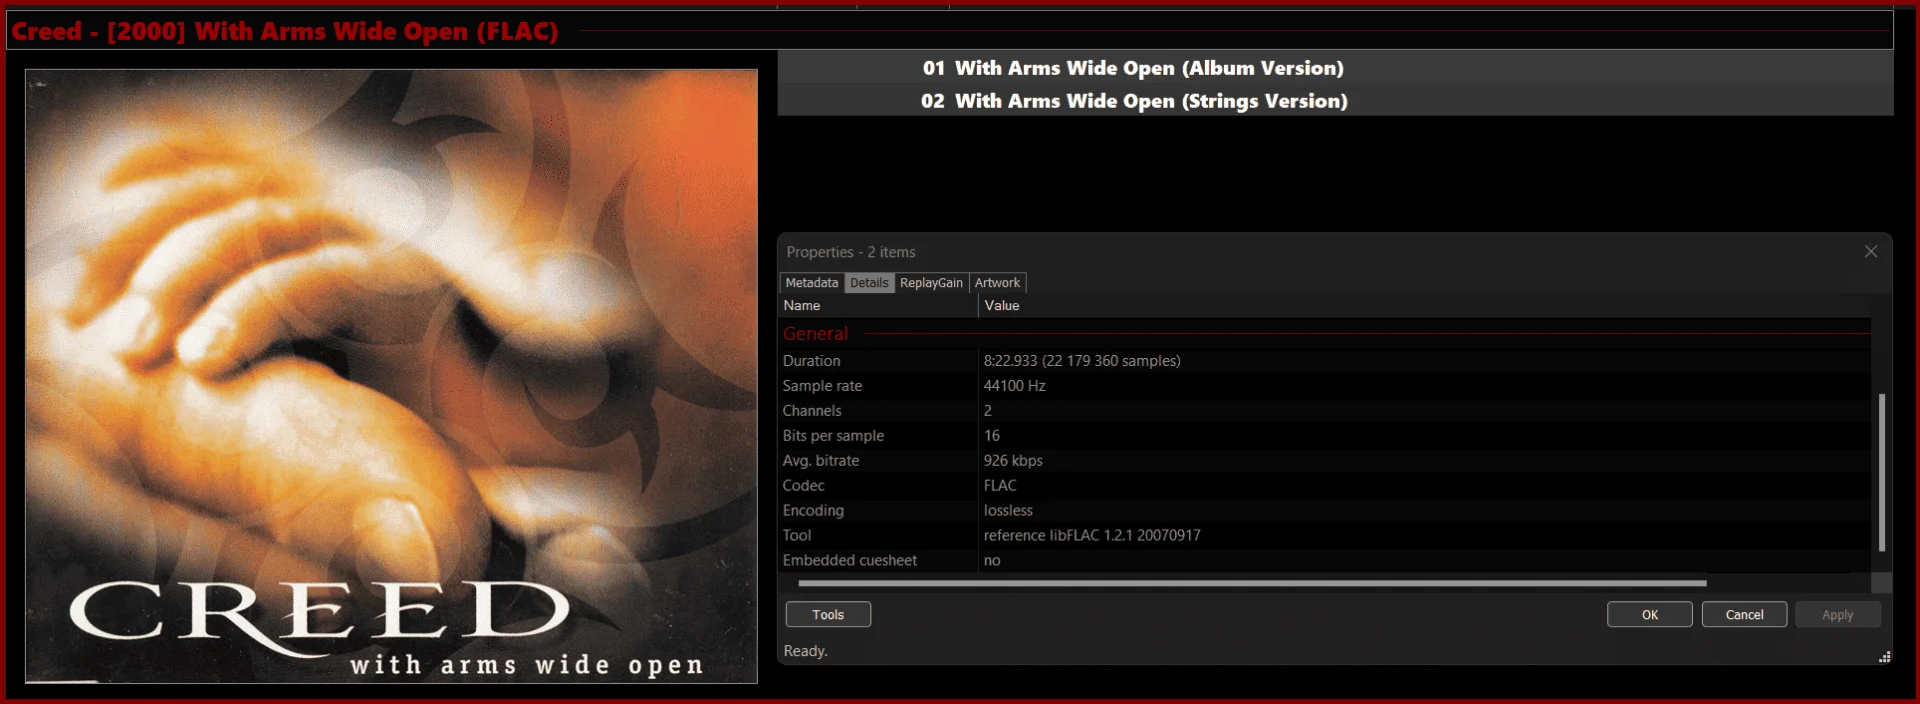Click the album title header text
Image resolution: width=1920 pixels, height=704 pixels.
pos(285,31)
